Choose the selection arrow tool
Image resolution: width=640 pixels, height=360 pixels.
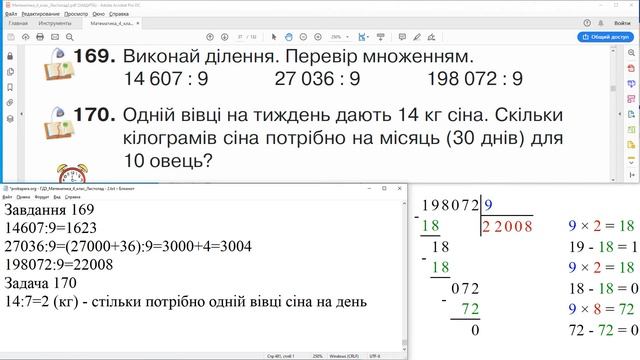pos(274,37)
